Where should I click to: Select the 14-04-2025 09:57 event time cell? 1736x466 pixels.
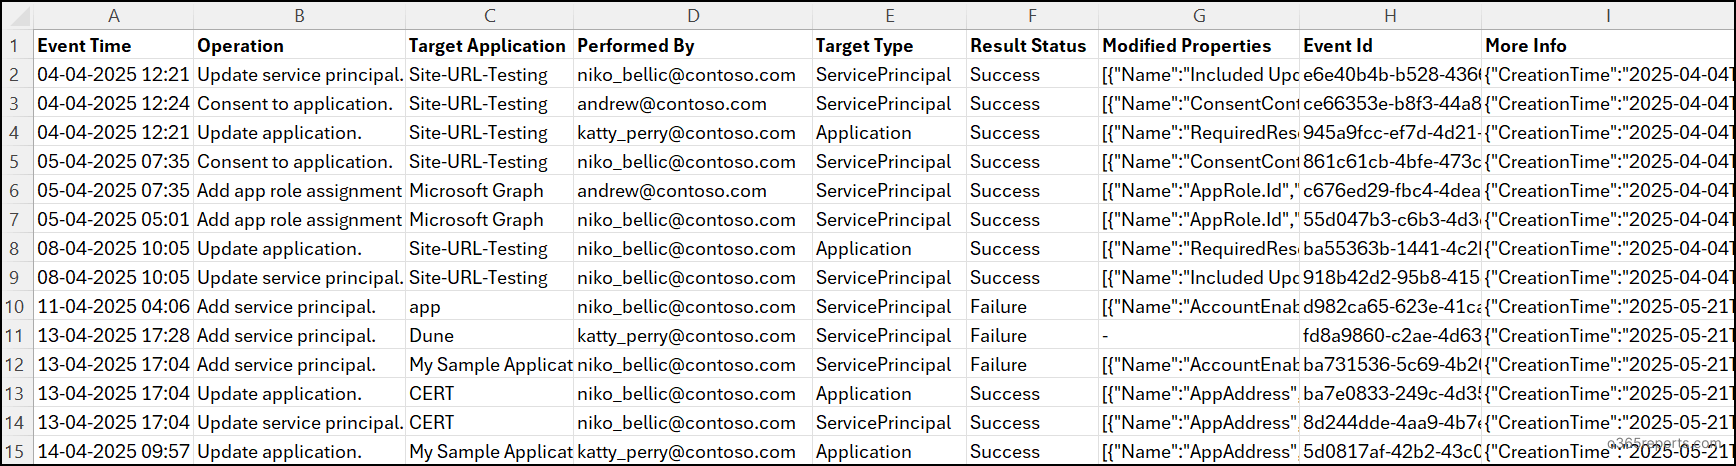pos(113,452)
